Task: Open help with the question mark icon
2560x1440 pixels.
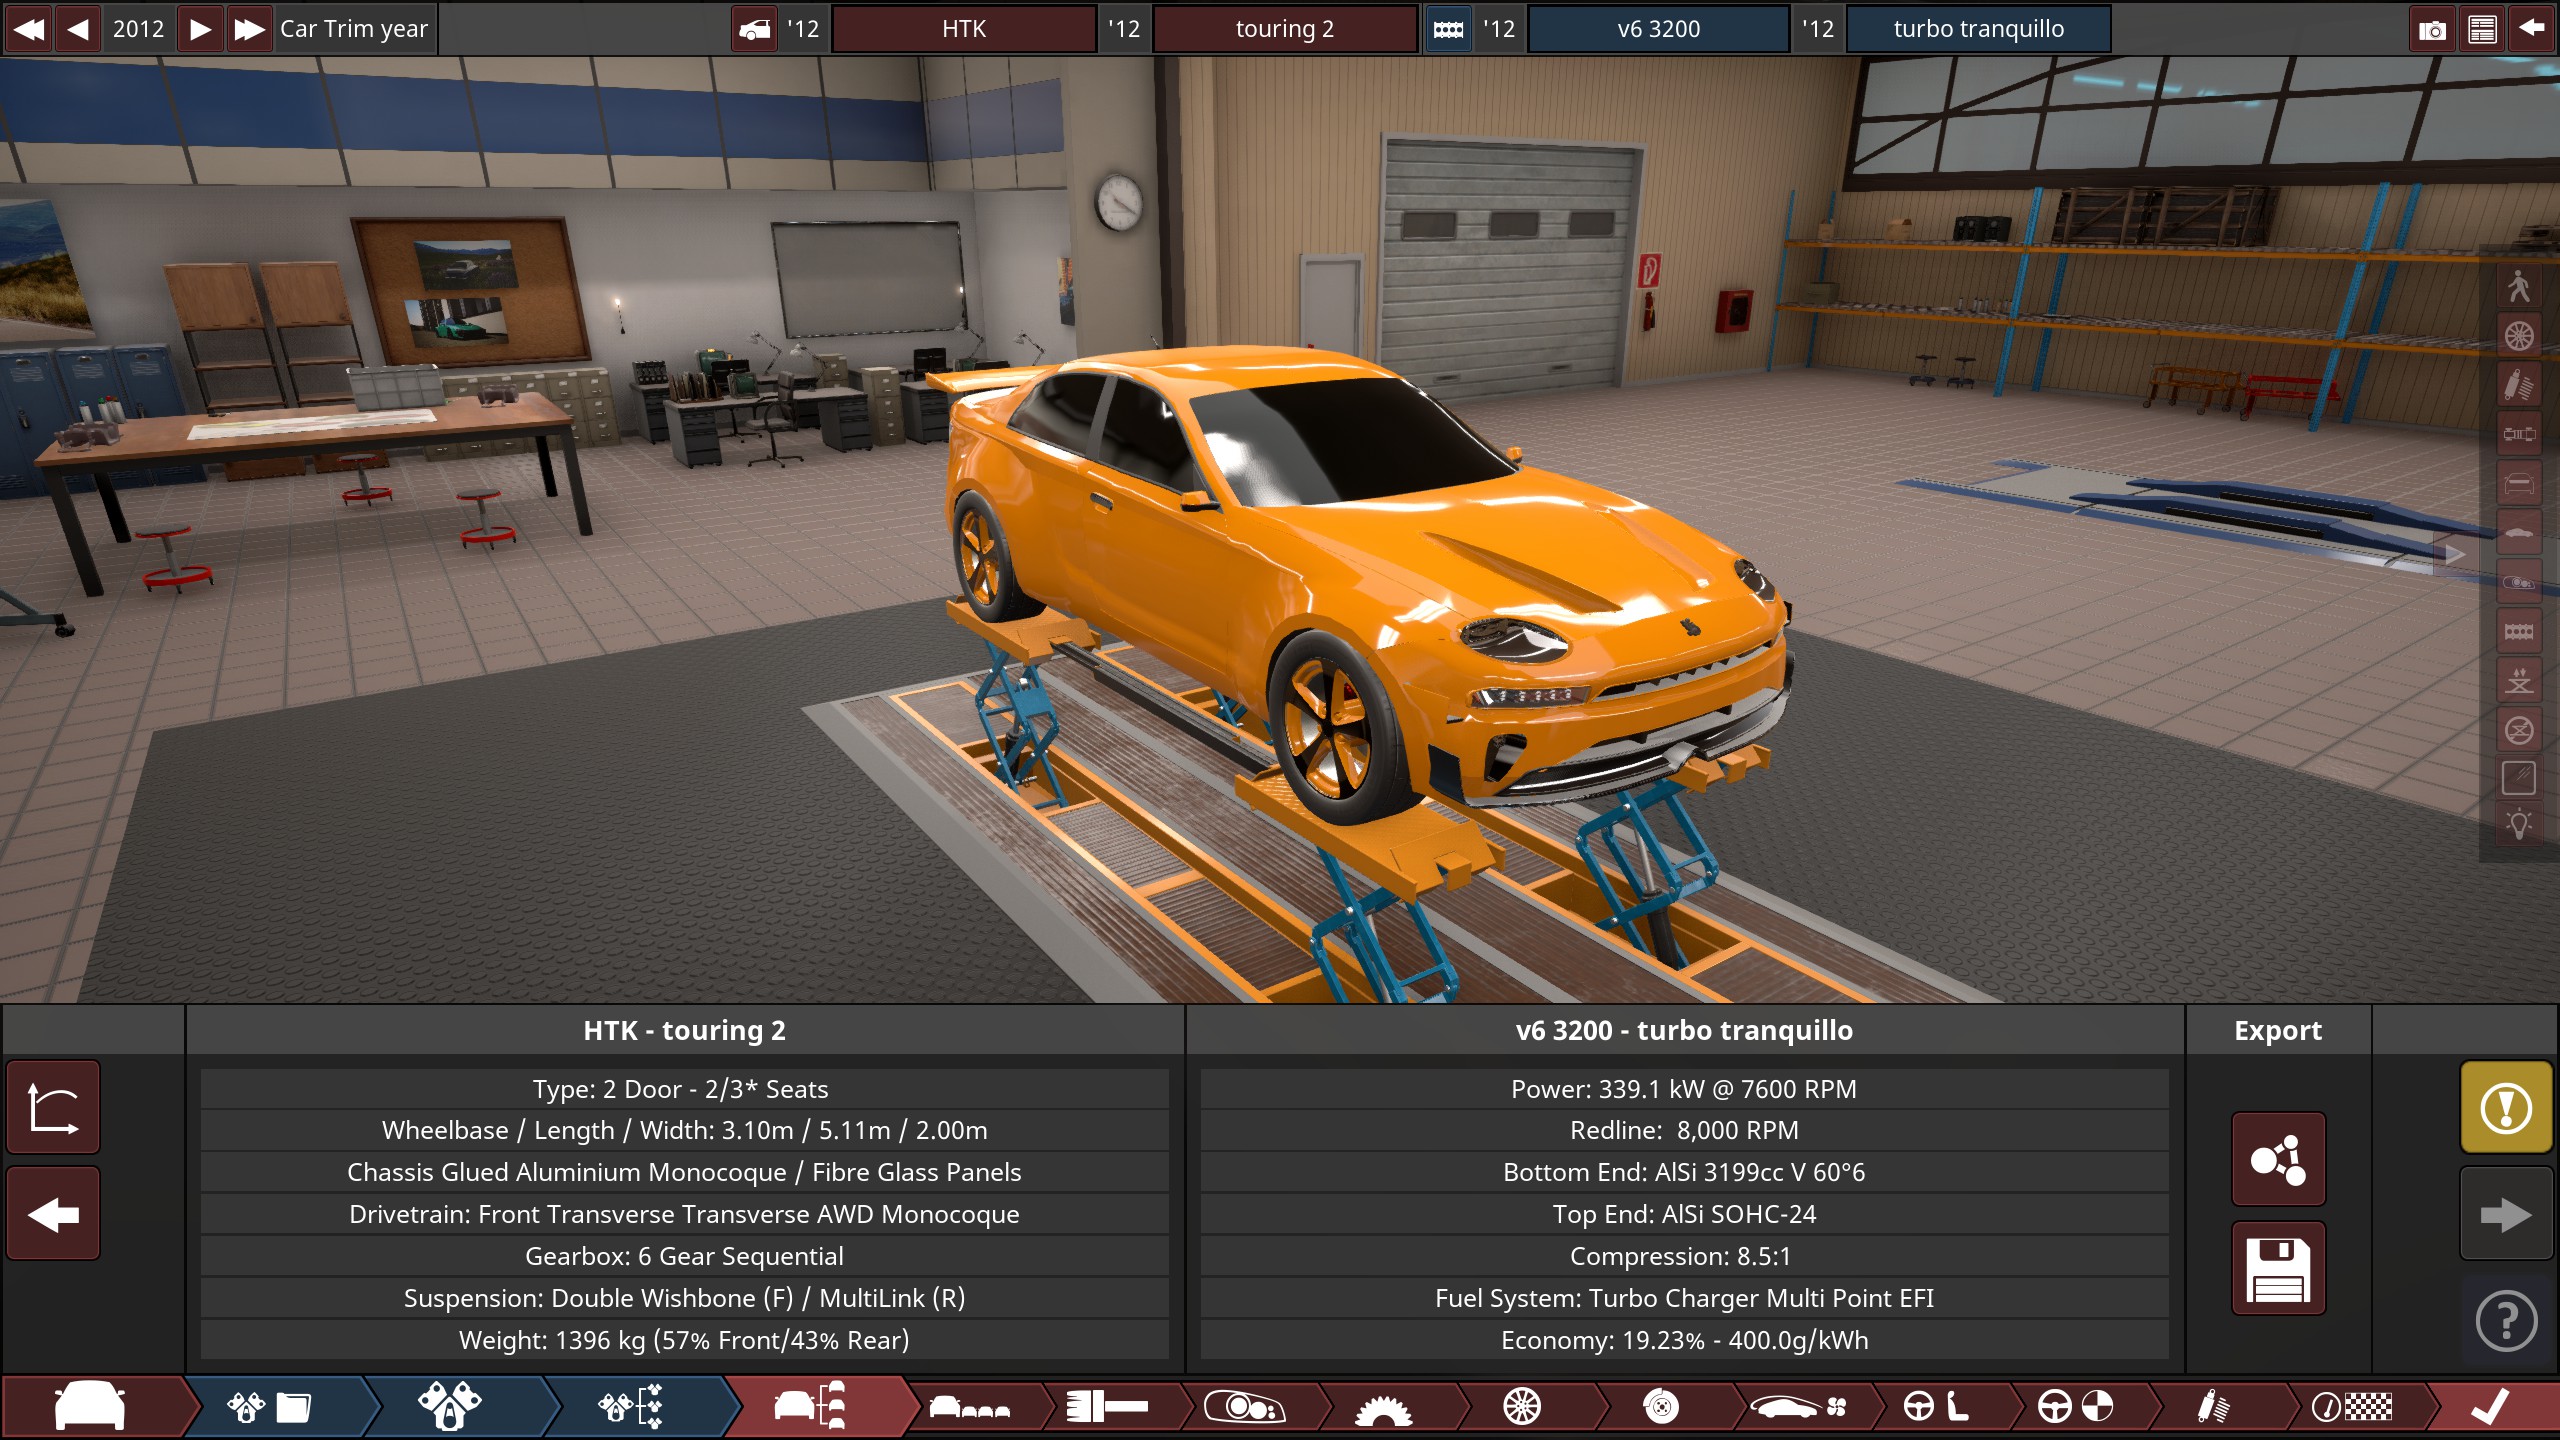Action: (2506, 1322)
